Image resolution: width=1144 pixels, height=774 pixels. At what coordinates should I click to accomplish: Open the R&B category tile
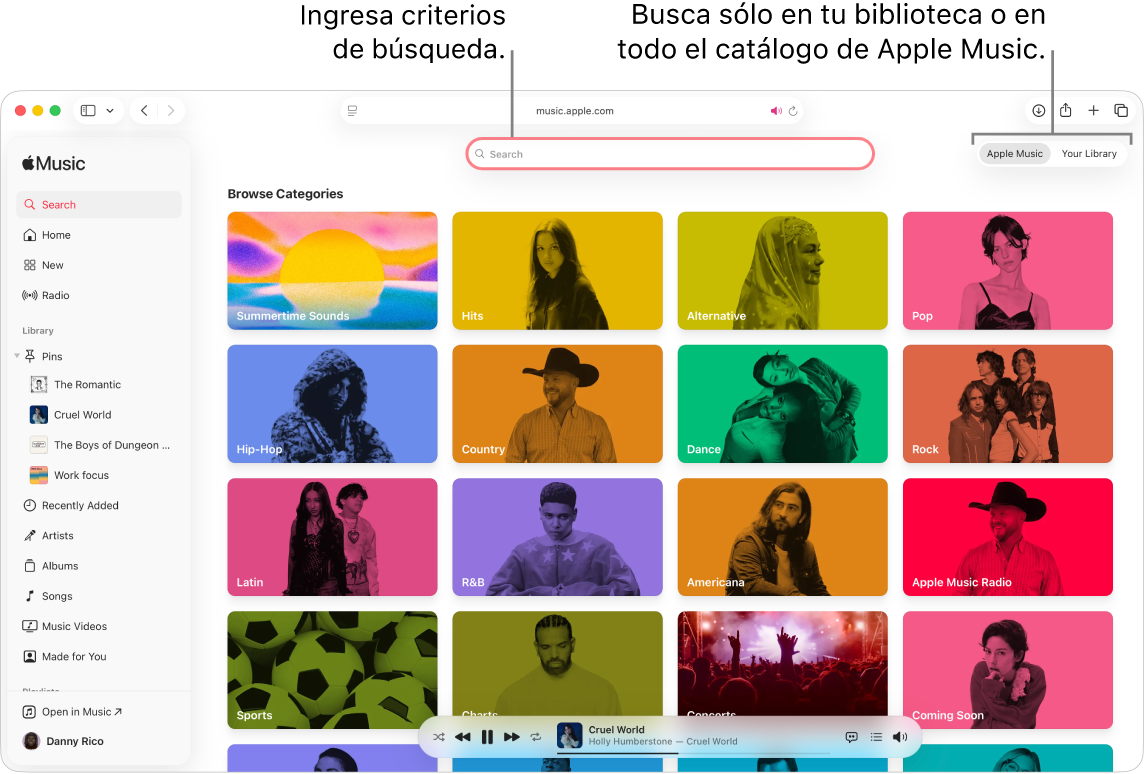click(x=557, y=537)
